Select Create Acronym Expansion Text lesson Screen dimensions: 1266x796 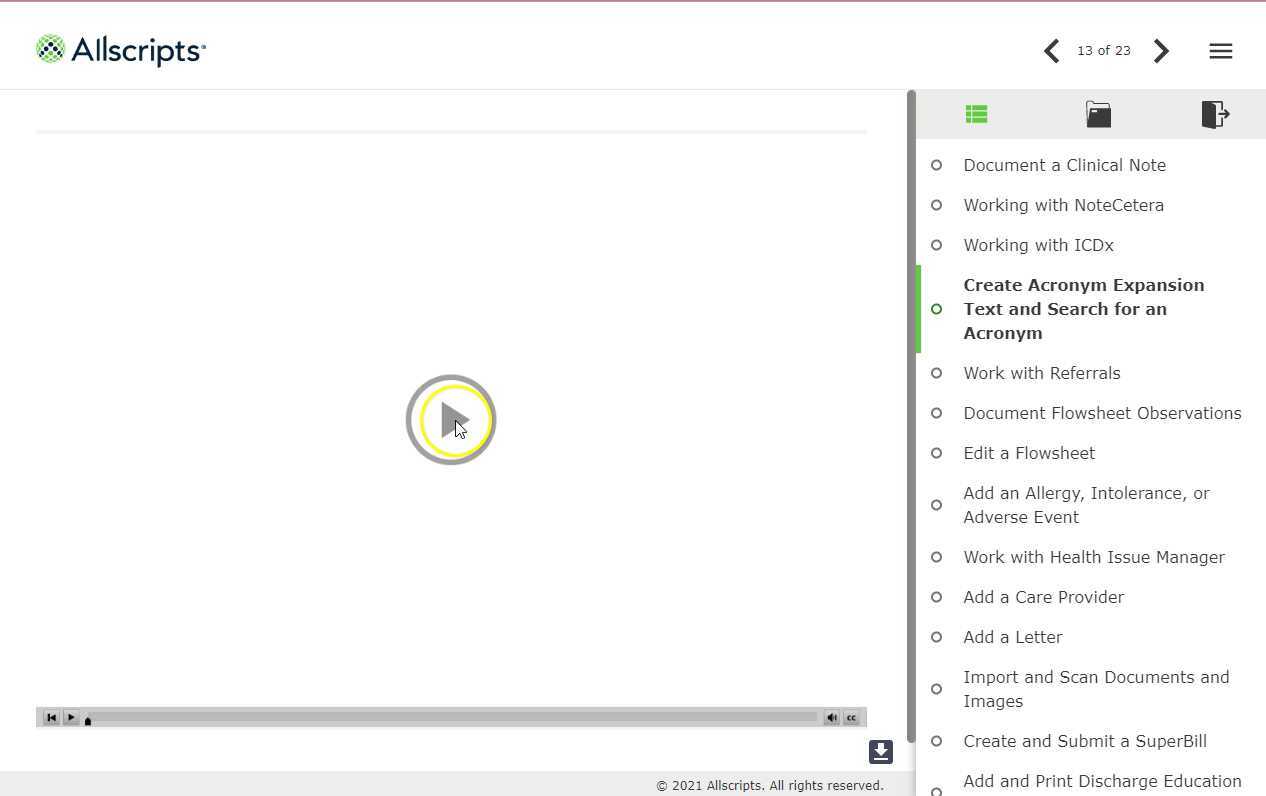click(1083, 309)
